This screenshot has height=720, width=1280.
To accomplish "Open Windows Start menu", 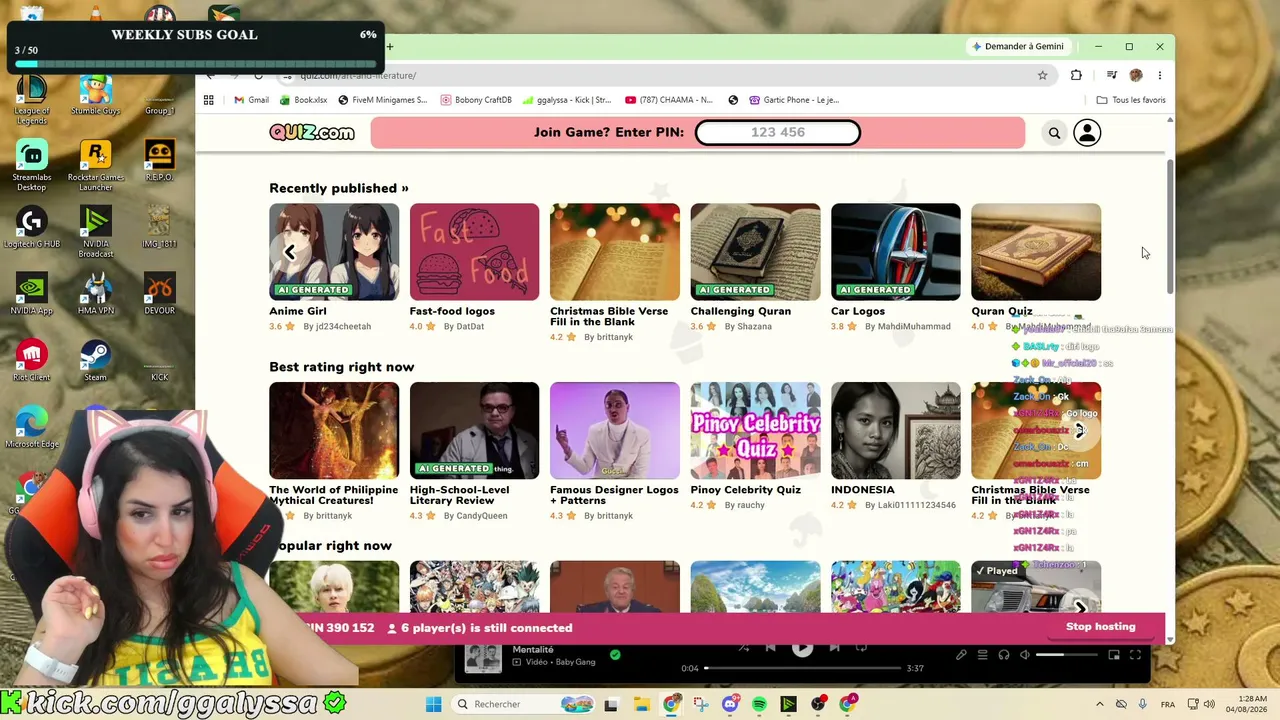I will [433, 704].
